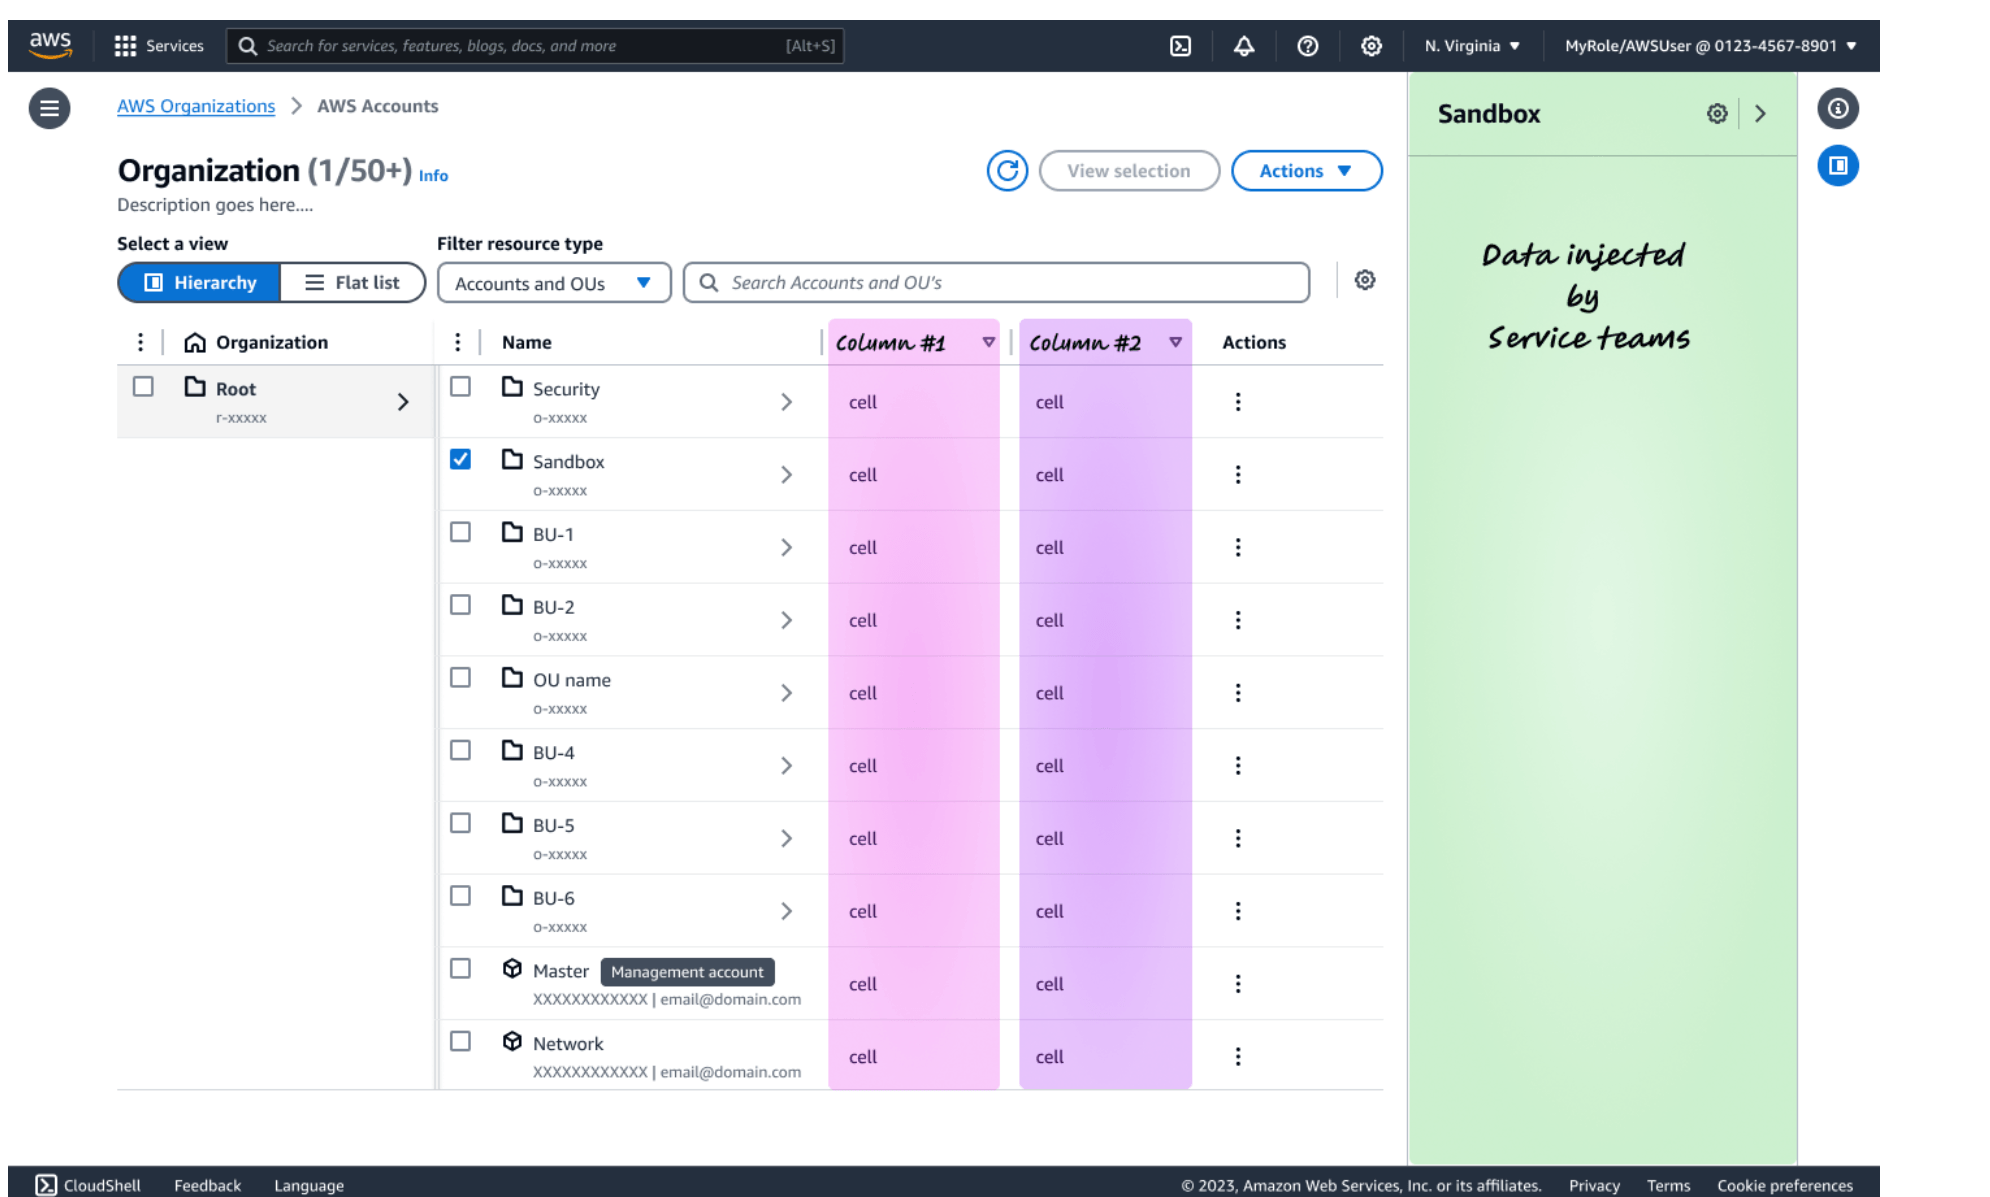The height and width of the screenshot is (1197, 1990).
Task: Open Feedback in footer
Action: click(208, 1186)
